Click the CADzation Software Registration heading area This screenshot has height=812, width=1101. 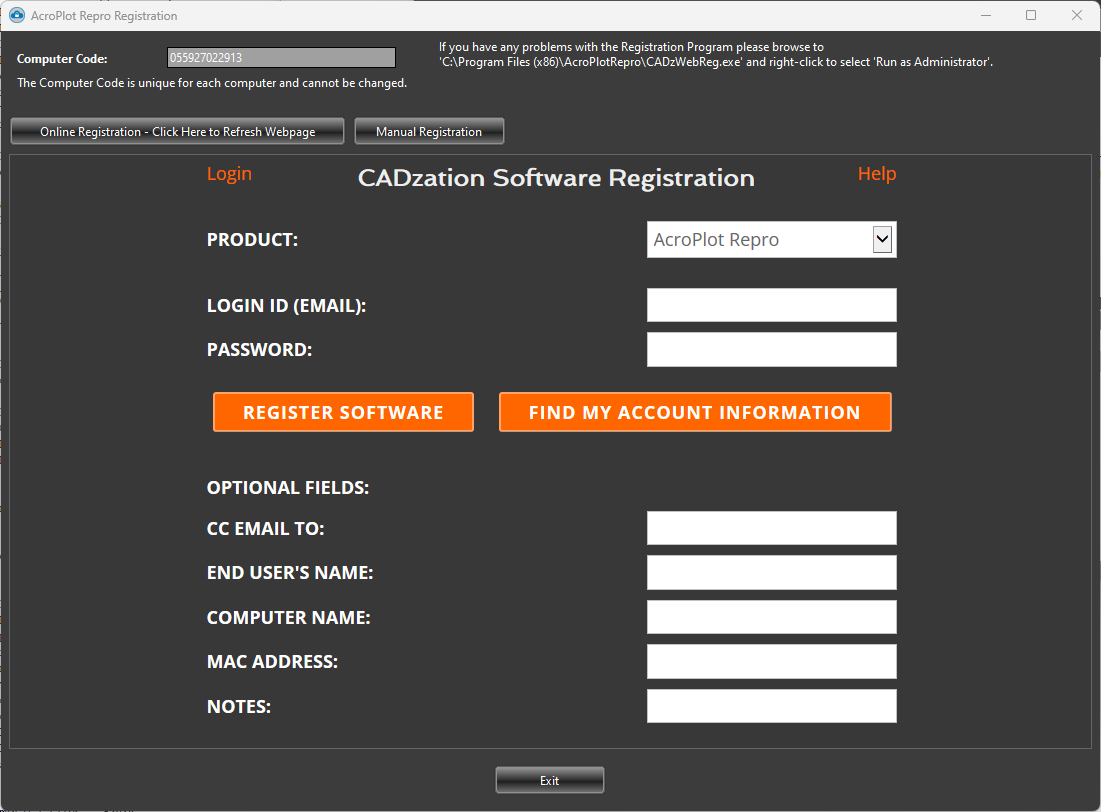[556, 178]
